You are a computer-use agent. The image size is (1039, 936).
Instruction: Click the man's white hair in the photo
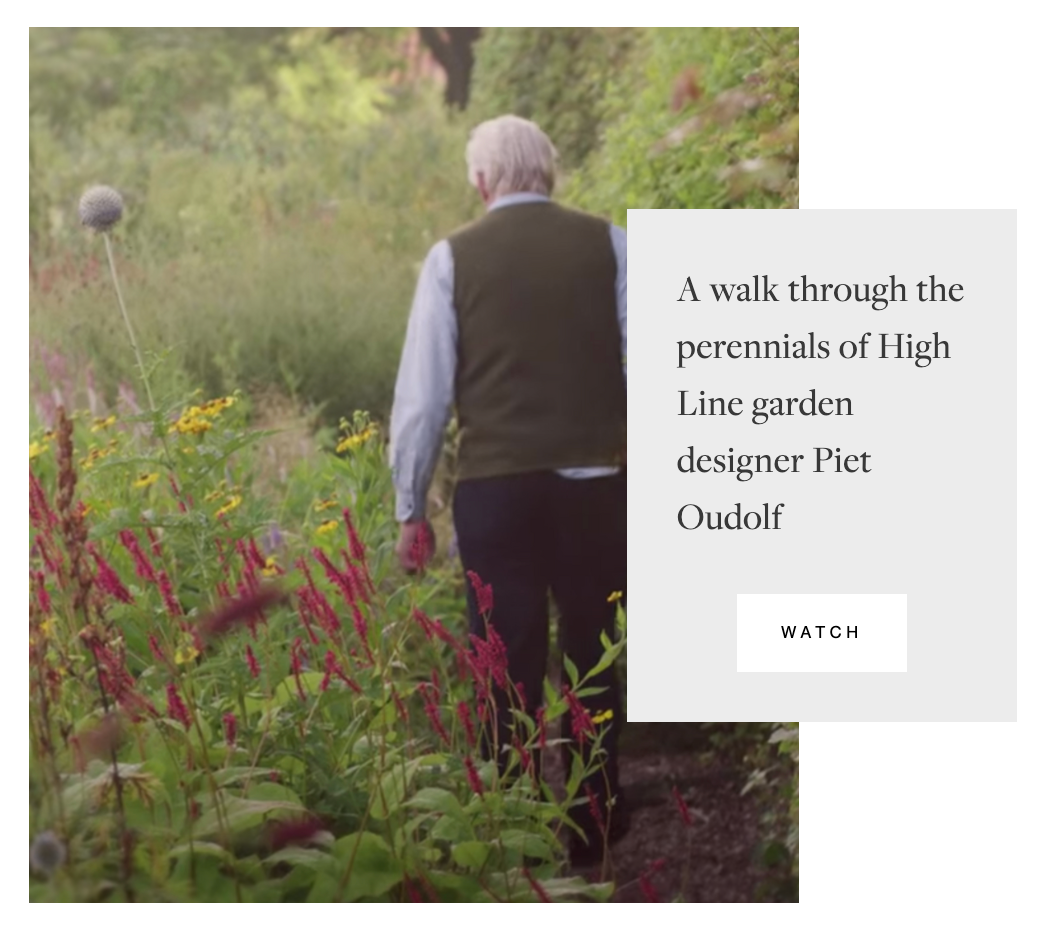(x=512, y=154)
